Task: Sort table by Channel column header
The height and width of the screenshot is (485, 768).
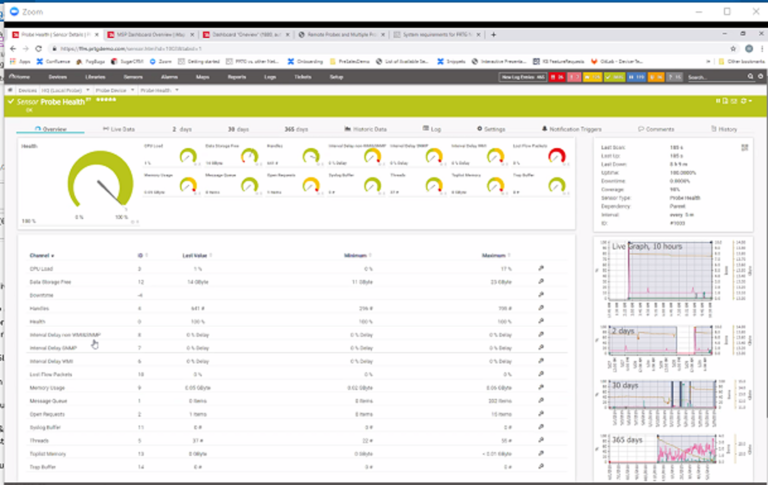Action: tap(41, 255)
